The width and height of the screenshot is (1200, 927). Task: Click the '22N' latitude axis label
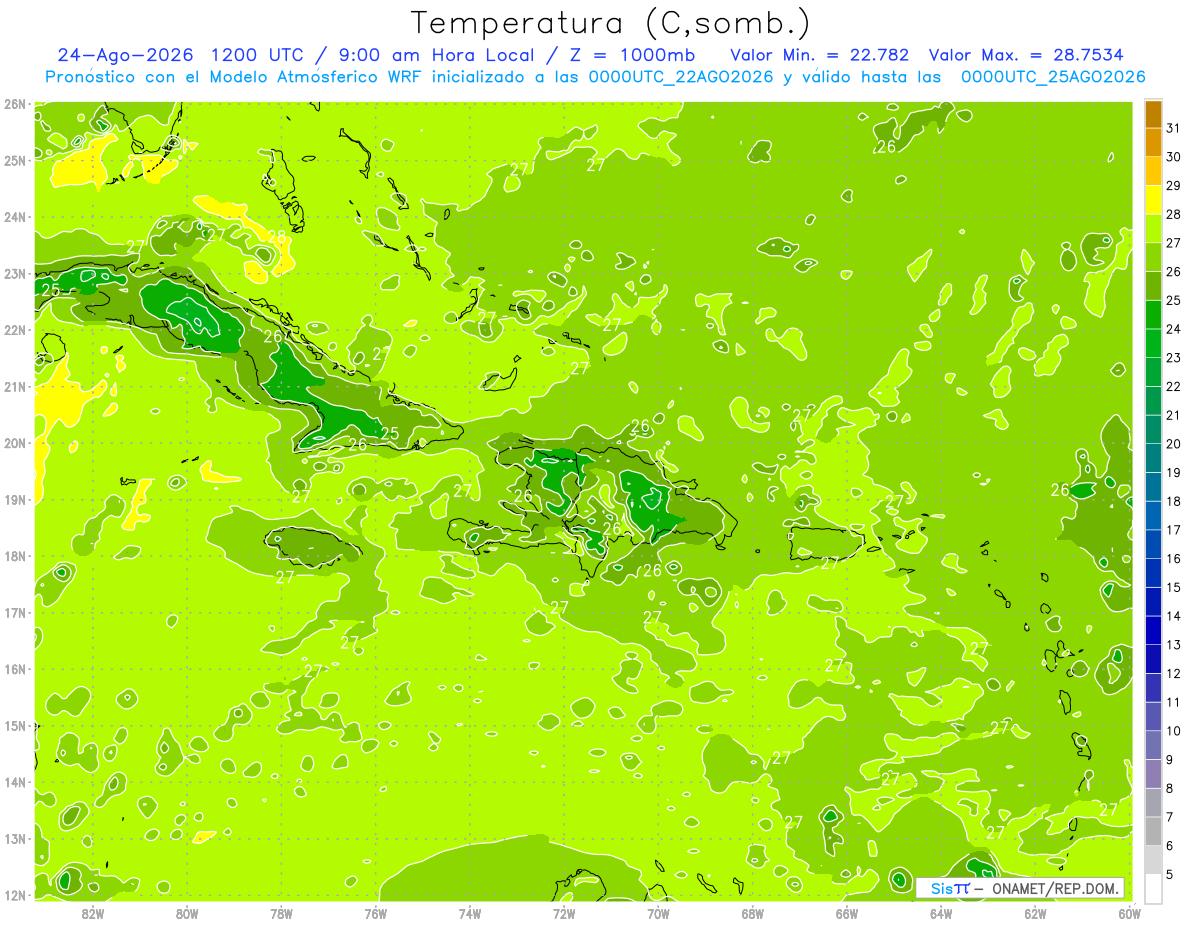point(15,330)
